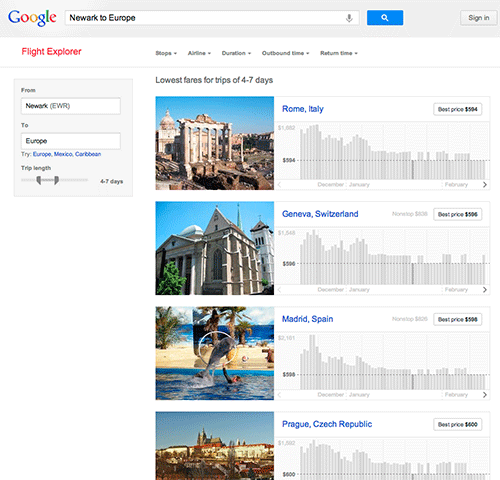
Task: Open the Geneva cathedral photo thumbnail
Action: pos(215,248)
